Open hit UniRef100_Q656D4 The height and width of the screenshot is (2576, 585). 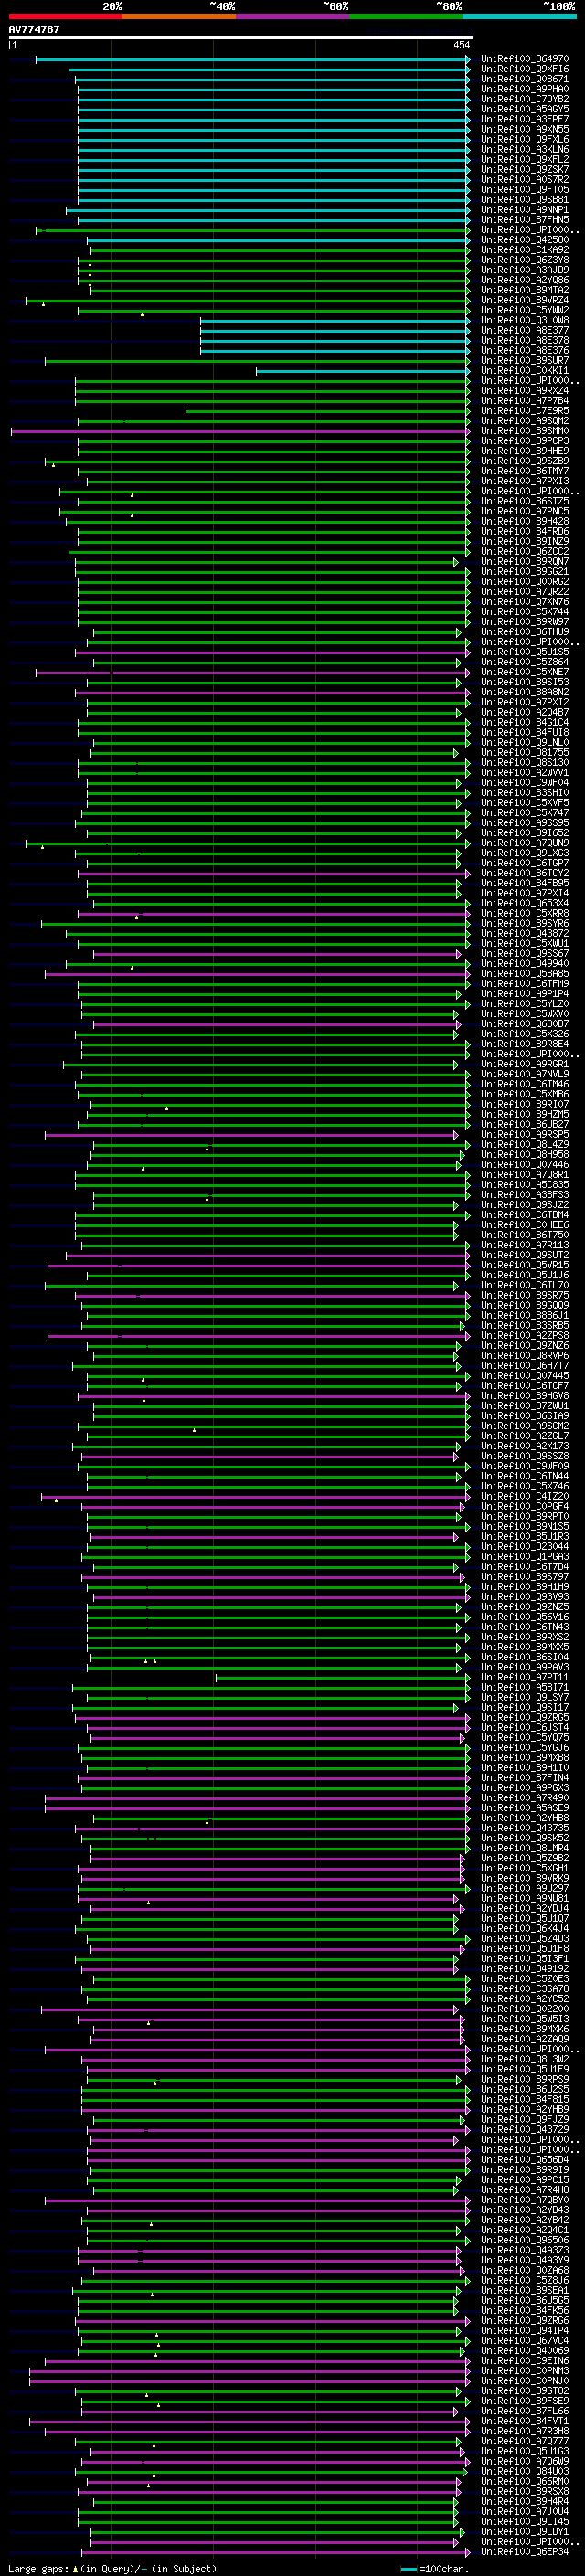click(x=525, y=2160)
